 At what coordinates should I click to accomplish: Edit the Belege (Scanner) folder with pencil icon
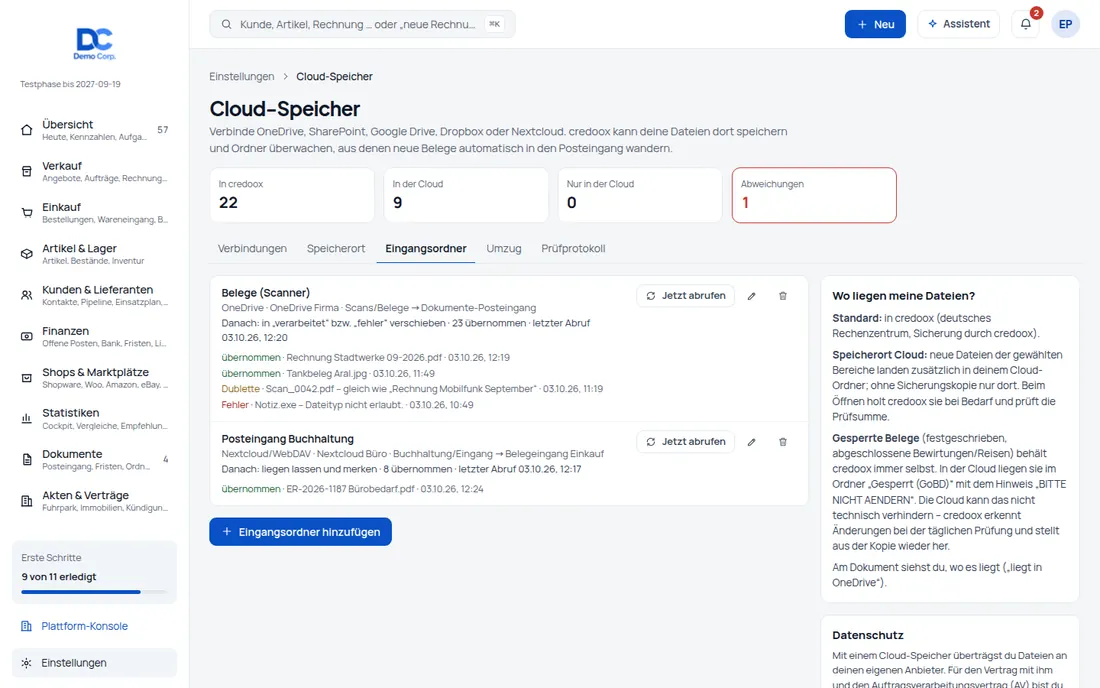click(751, 296)
